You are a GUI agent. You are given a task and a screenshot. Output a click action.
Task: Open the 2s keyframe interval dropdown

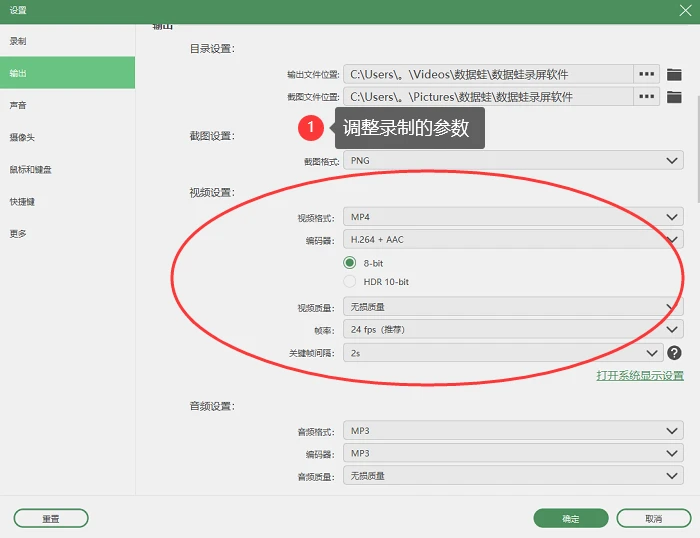coord(503,353)
